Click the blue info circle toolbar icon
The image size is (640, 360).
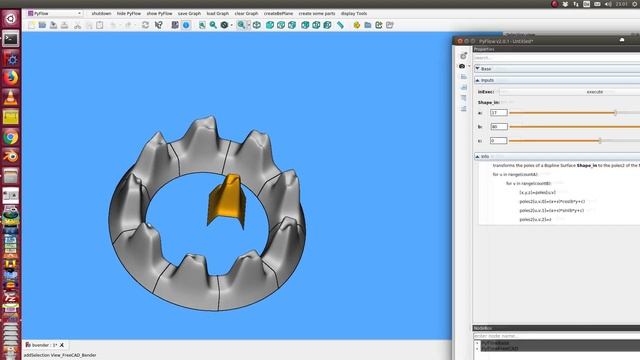(186, 25)
